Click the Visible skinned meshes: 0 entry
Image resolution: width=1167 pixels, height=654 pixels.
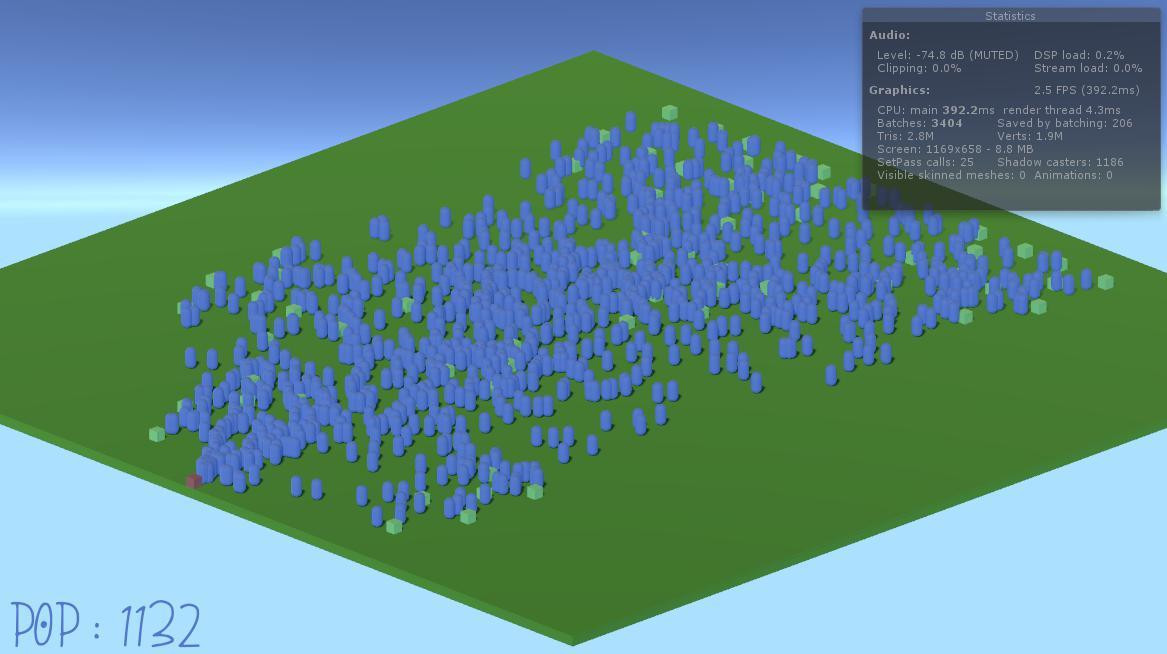[951, 176]
